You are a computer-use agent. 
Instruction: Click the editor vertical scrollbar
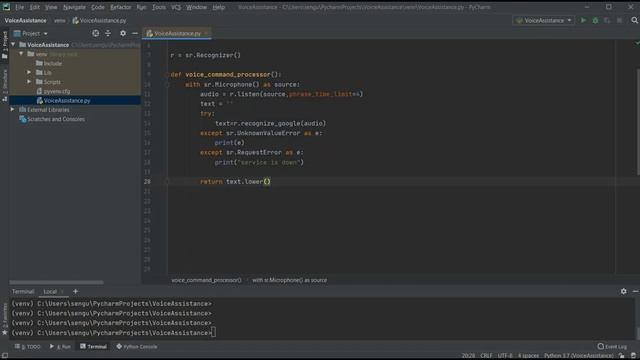click(638, 122)
